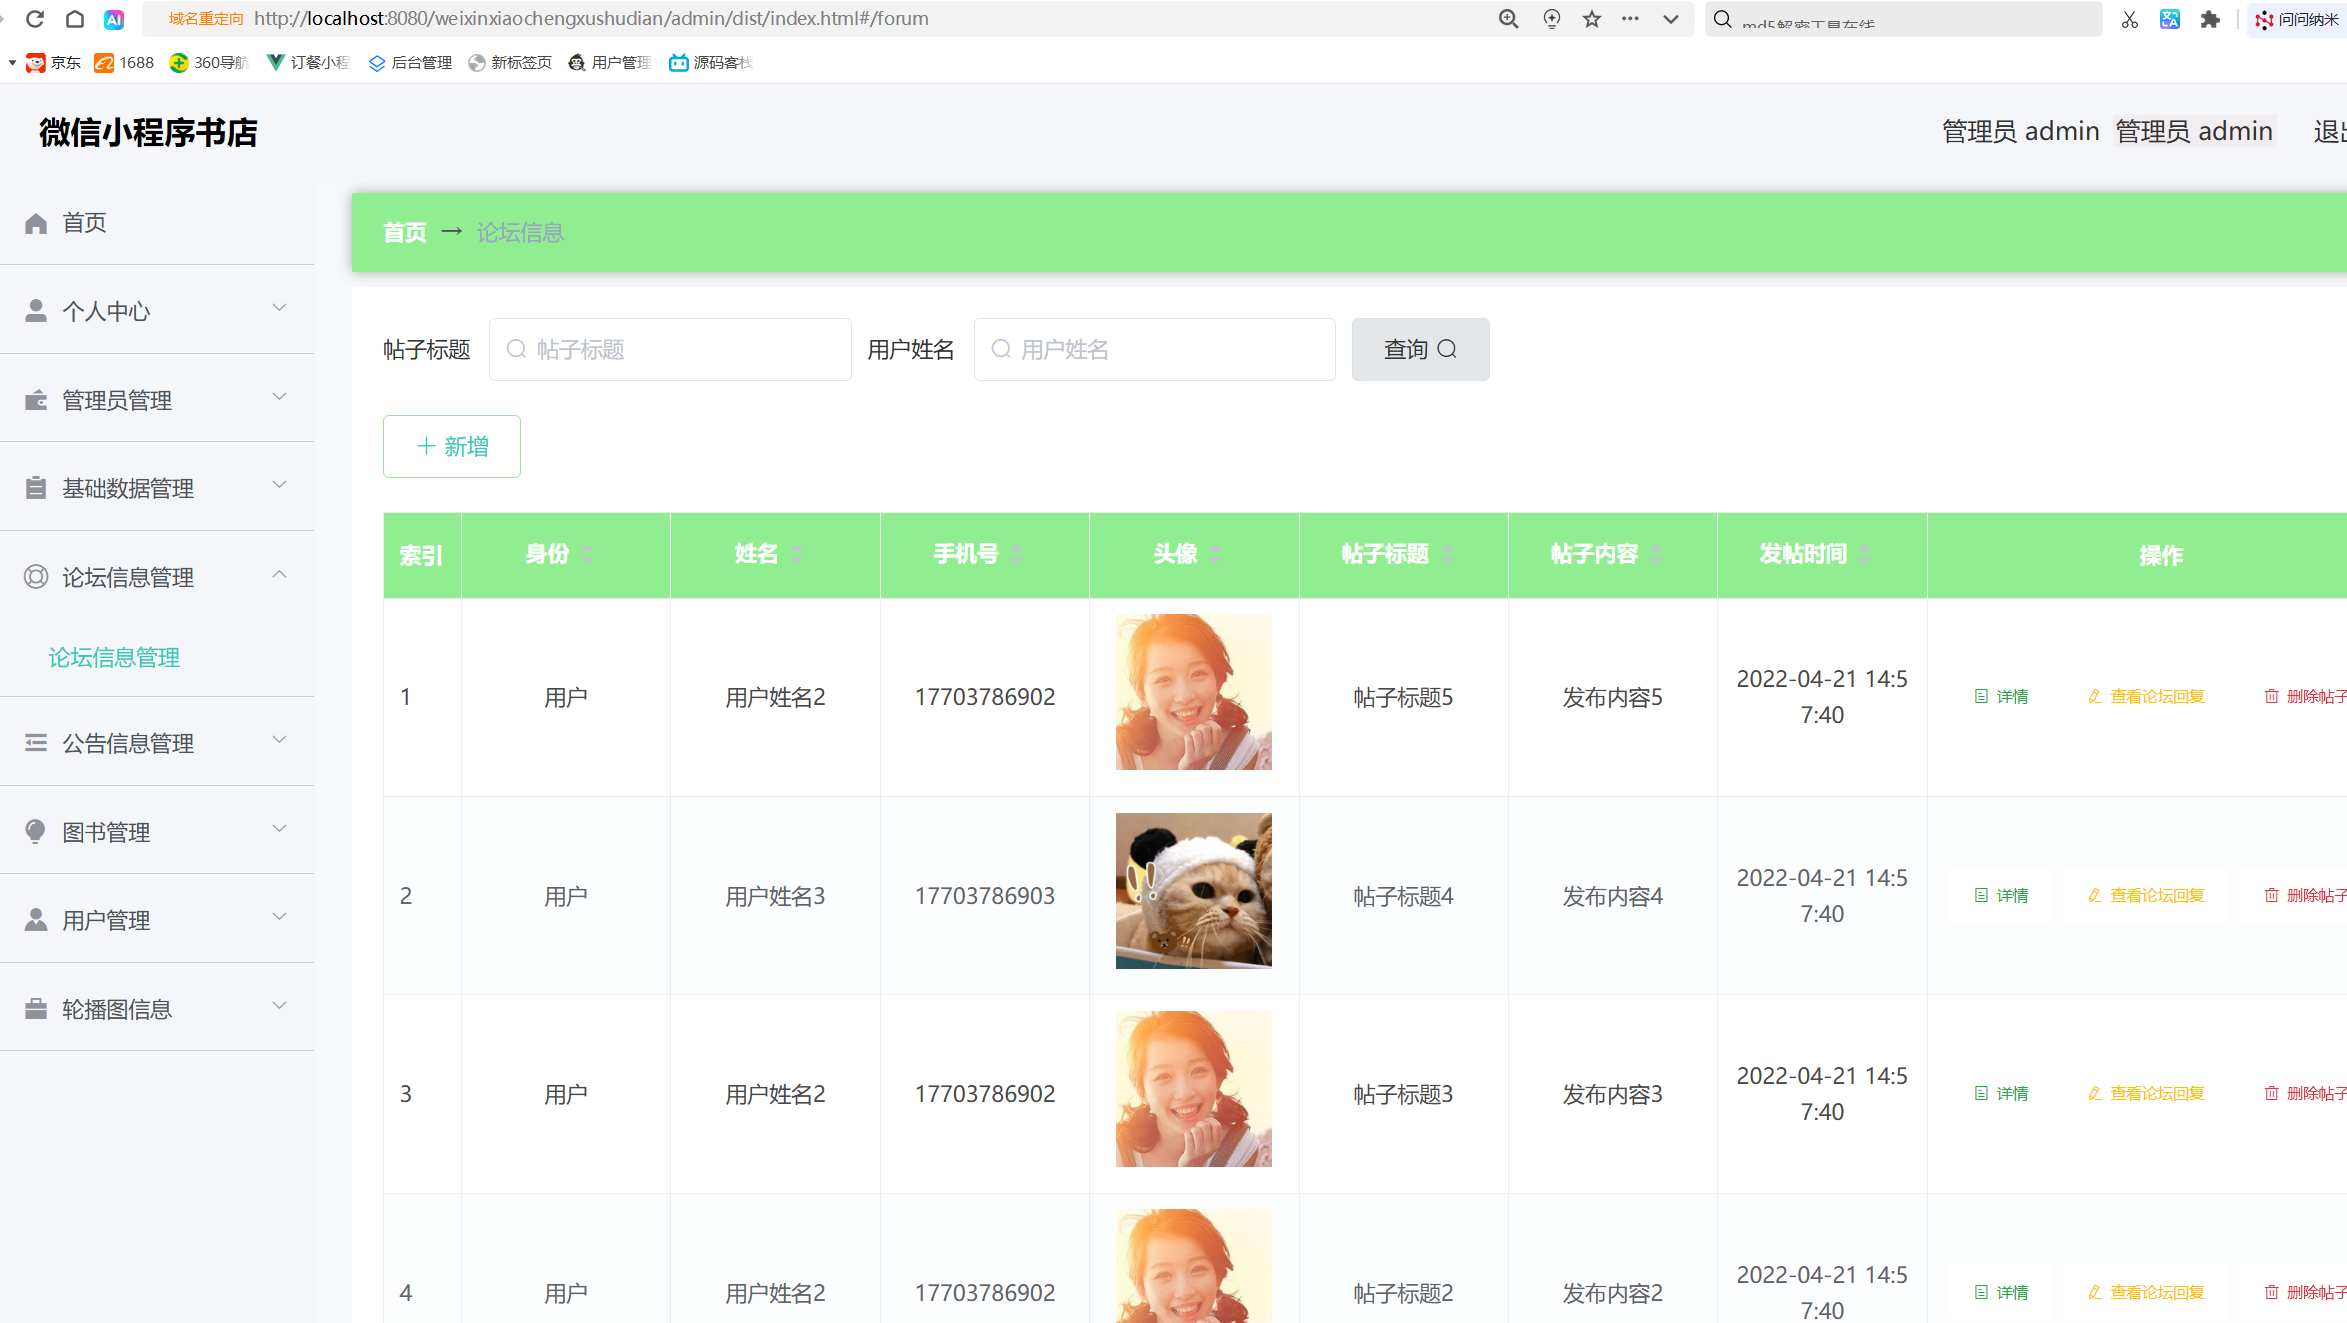The height and width of the screenshot is (1323, 2347).
Task: Click the 公告信息管理 list icon
Action: click(x=35, y=742)
